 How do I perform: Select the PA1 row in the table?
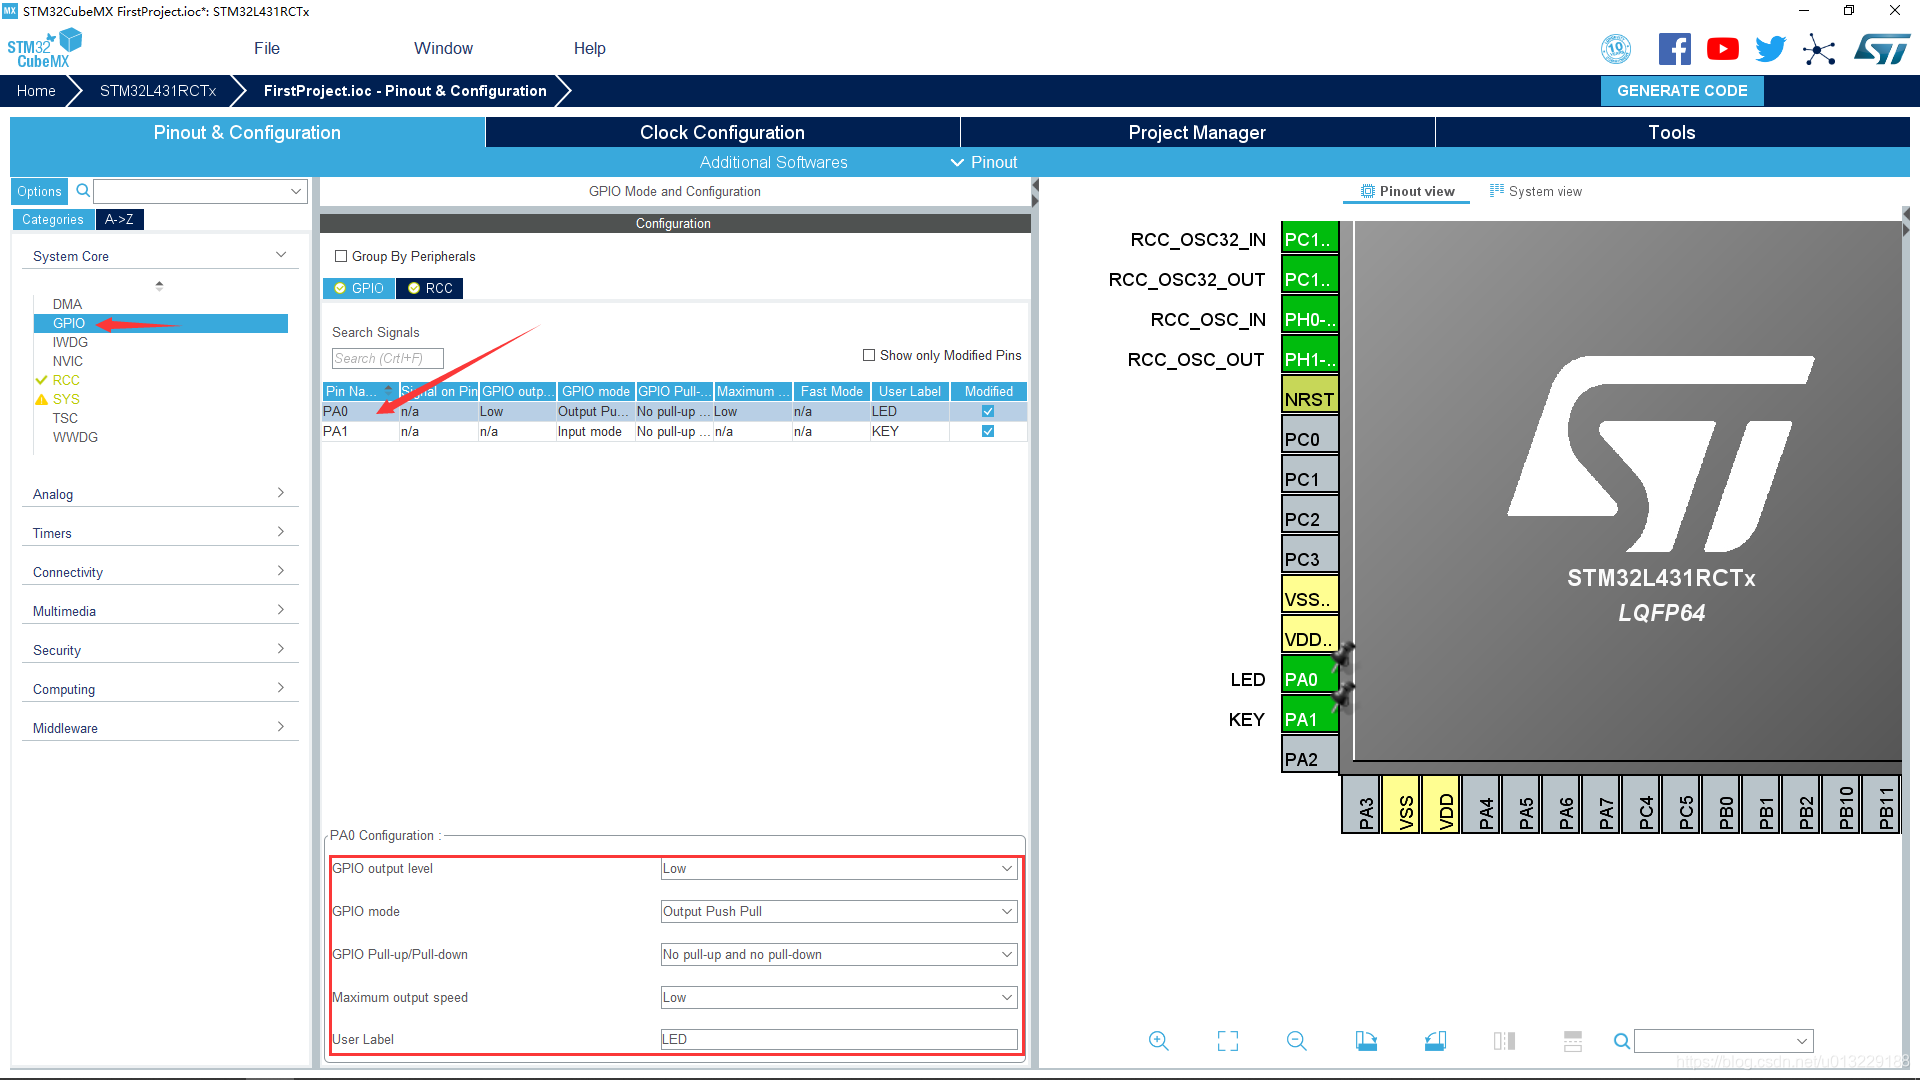(674, 431)
